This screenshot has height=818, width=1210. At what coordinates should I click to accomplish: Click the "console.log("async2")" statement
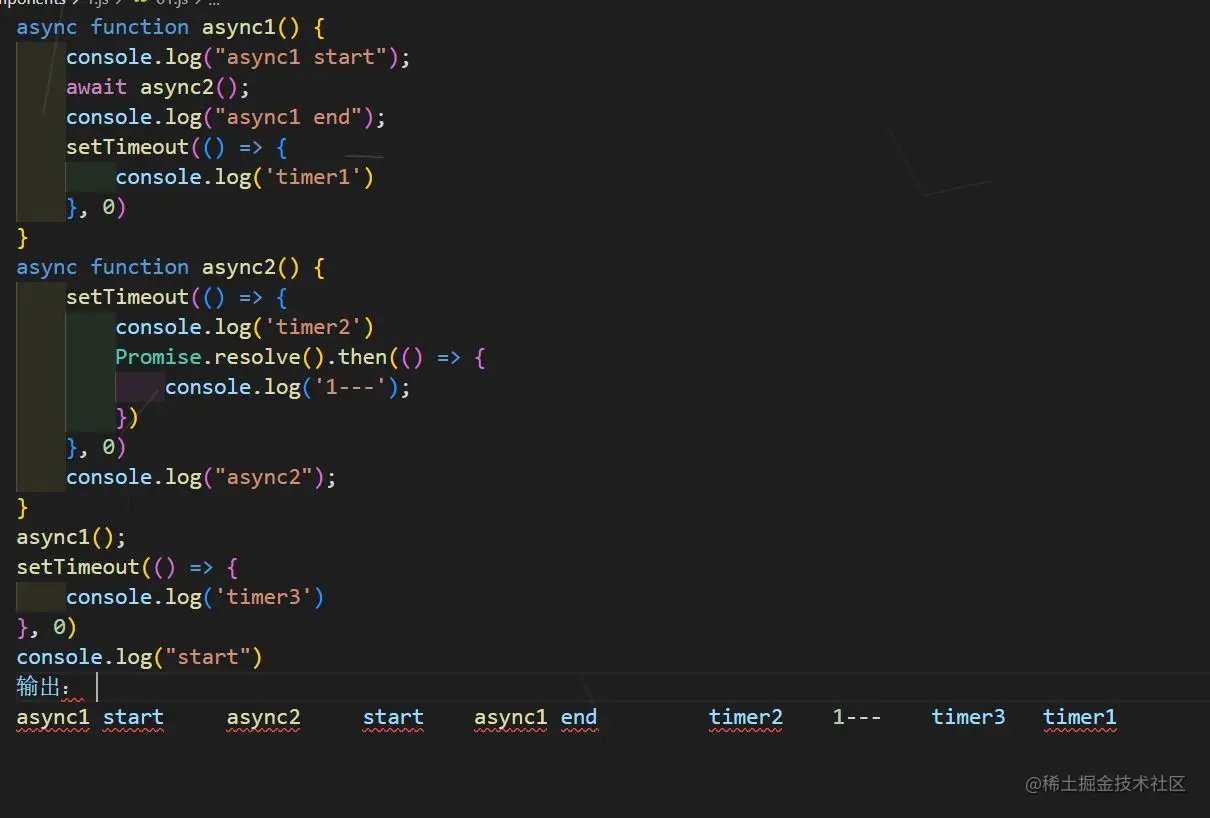(200, 477)
